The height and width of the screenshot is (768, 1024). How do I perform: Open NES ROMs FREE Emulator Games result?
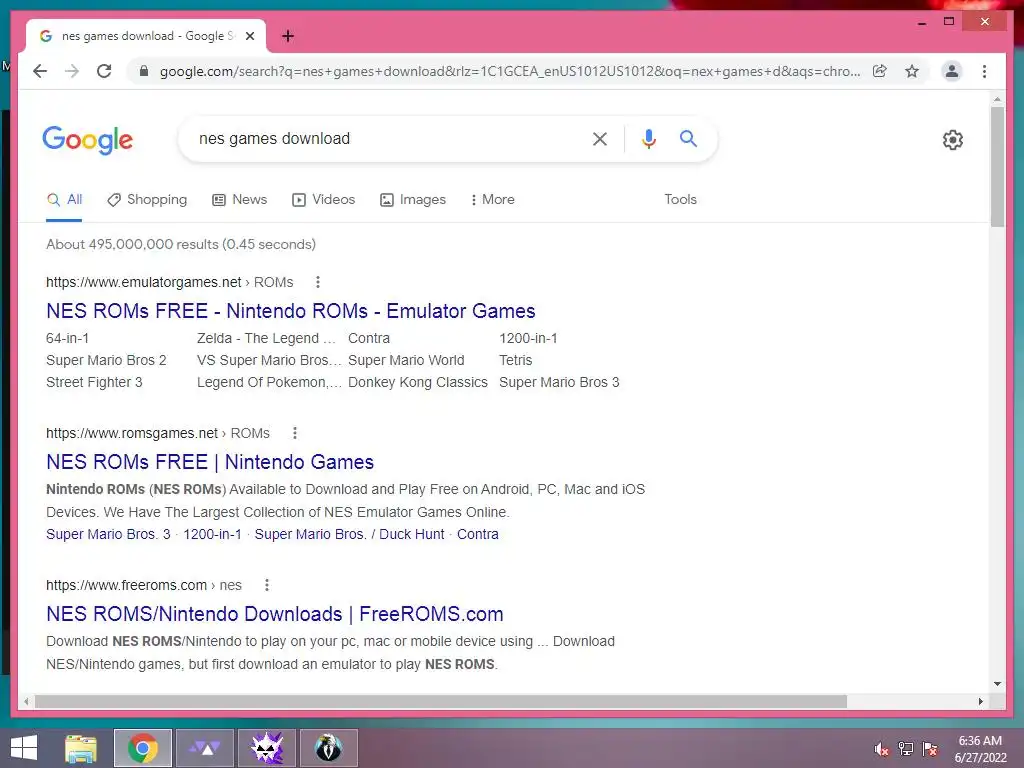click(x=291, y=311)
